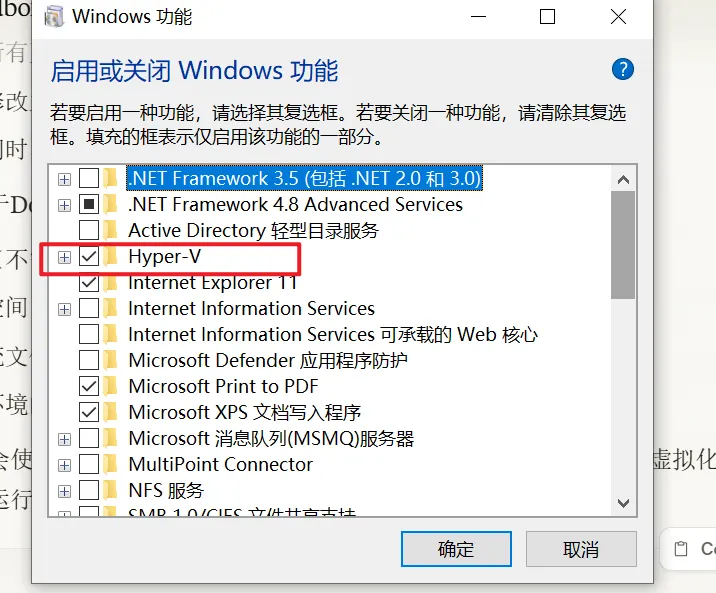Click the folder icon beside NFS 服务
This screenshot has width=716, height=593.
(x=112, y=491)
